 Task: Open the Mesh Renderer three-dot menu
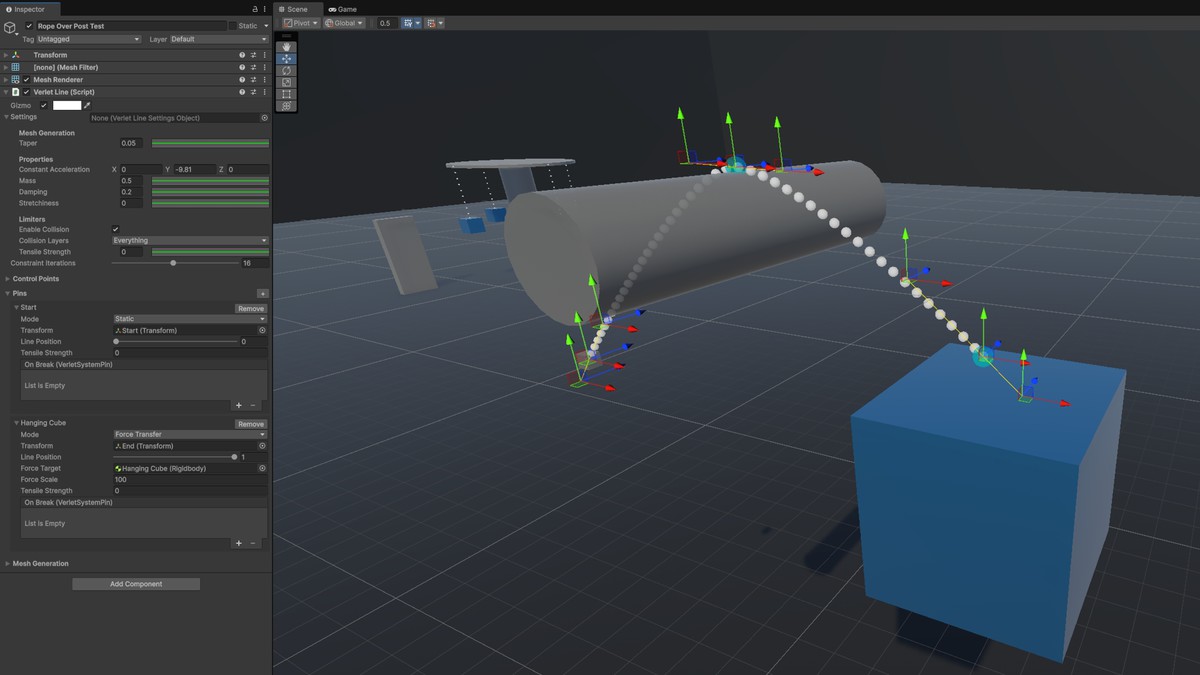[x=263, y=79]
